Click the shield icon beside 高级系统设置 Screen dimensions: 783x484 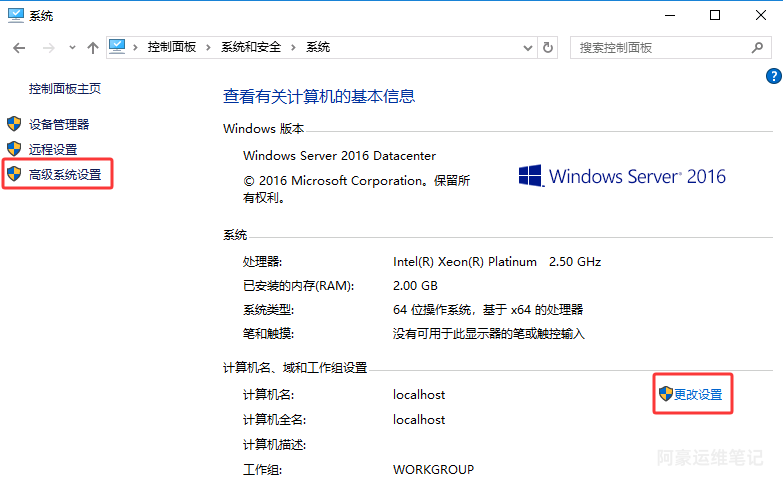(14, 174)
